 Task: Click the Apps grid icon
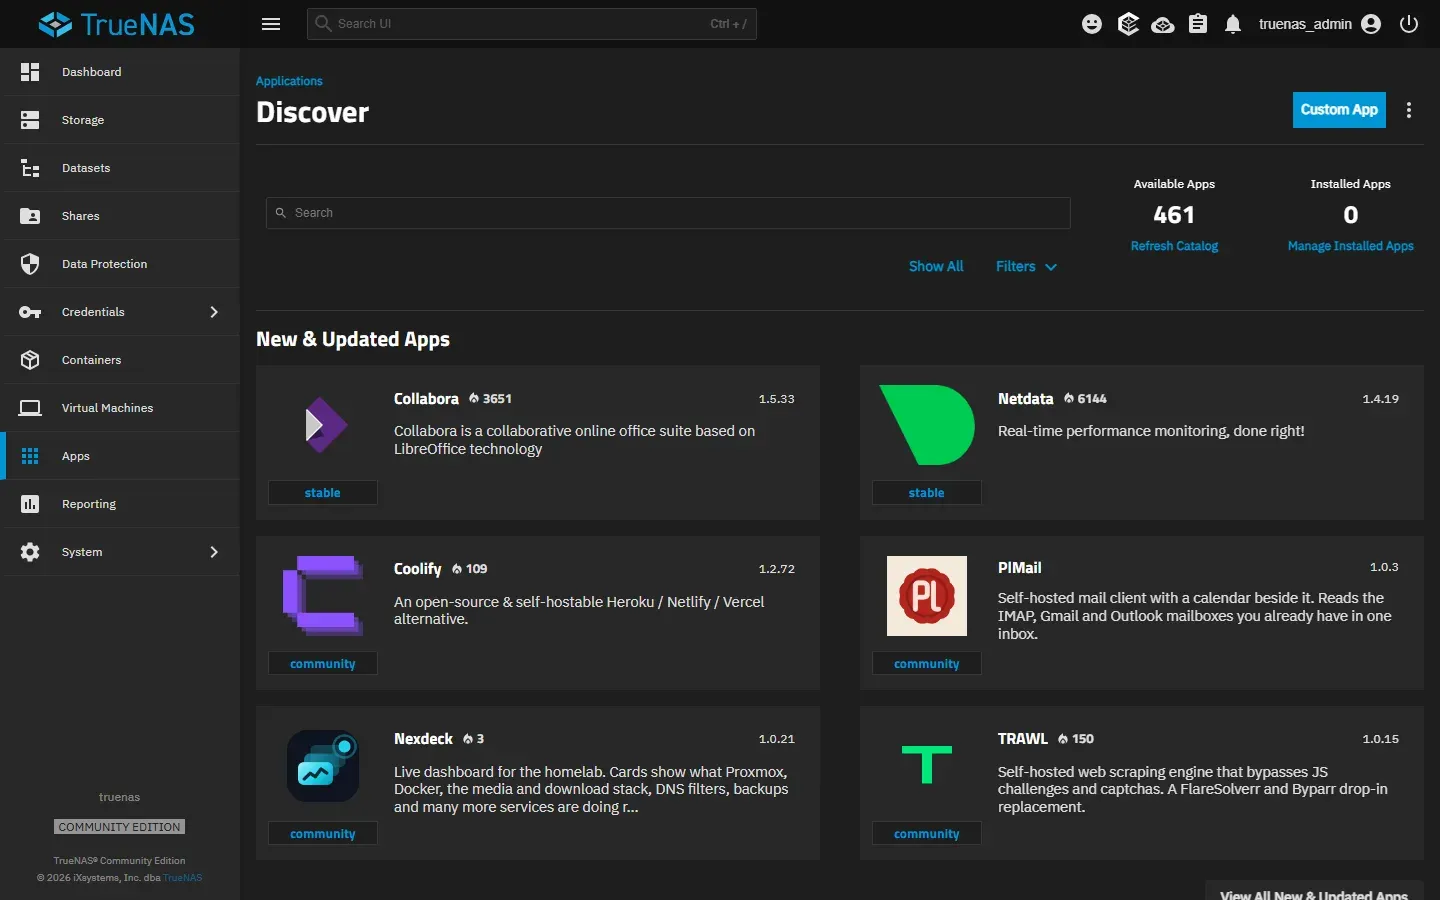pos(30,456)
